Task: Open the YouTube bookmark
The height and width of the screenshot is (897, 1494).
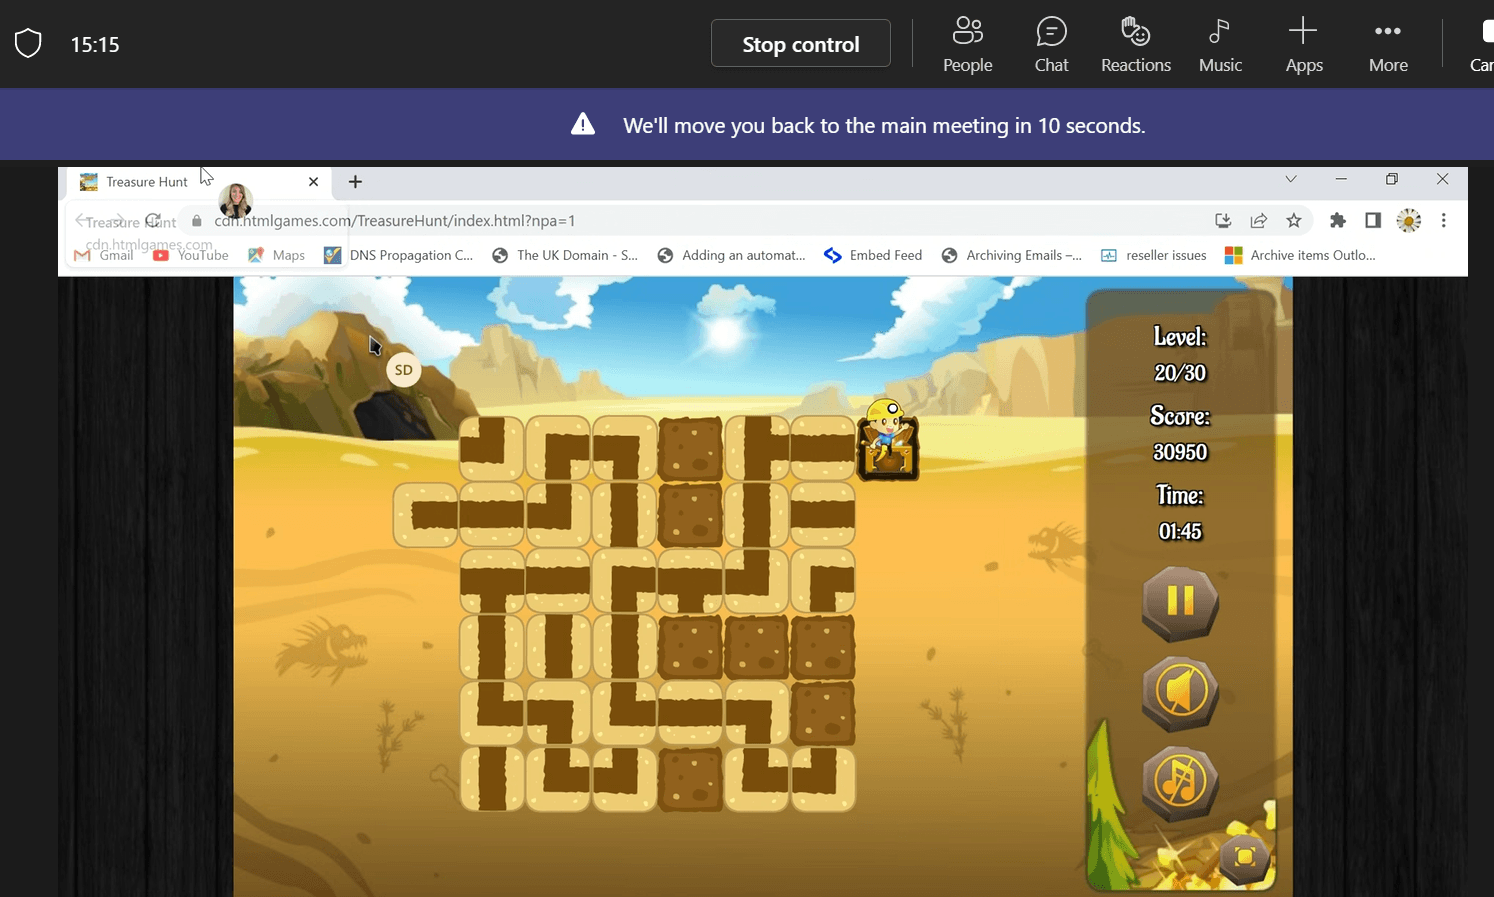Action: (191, 255)
